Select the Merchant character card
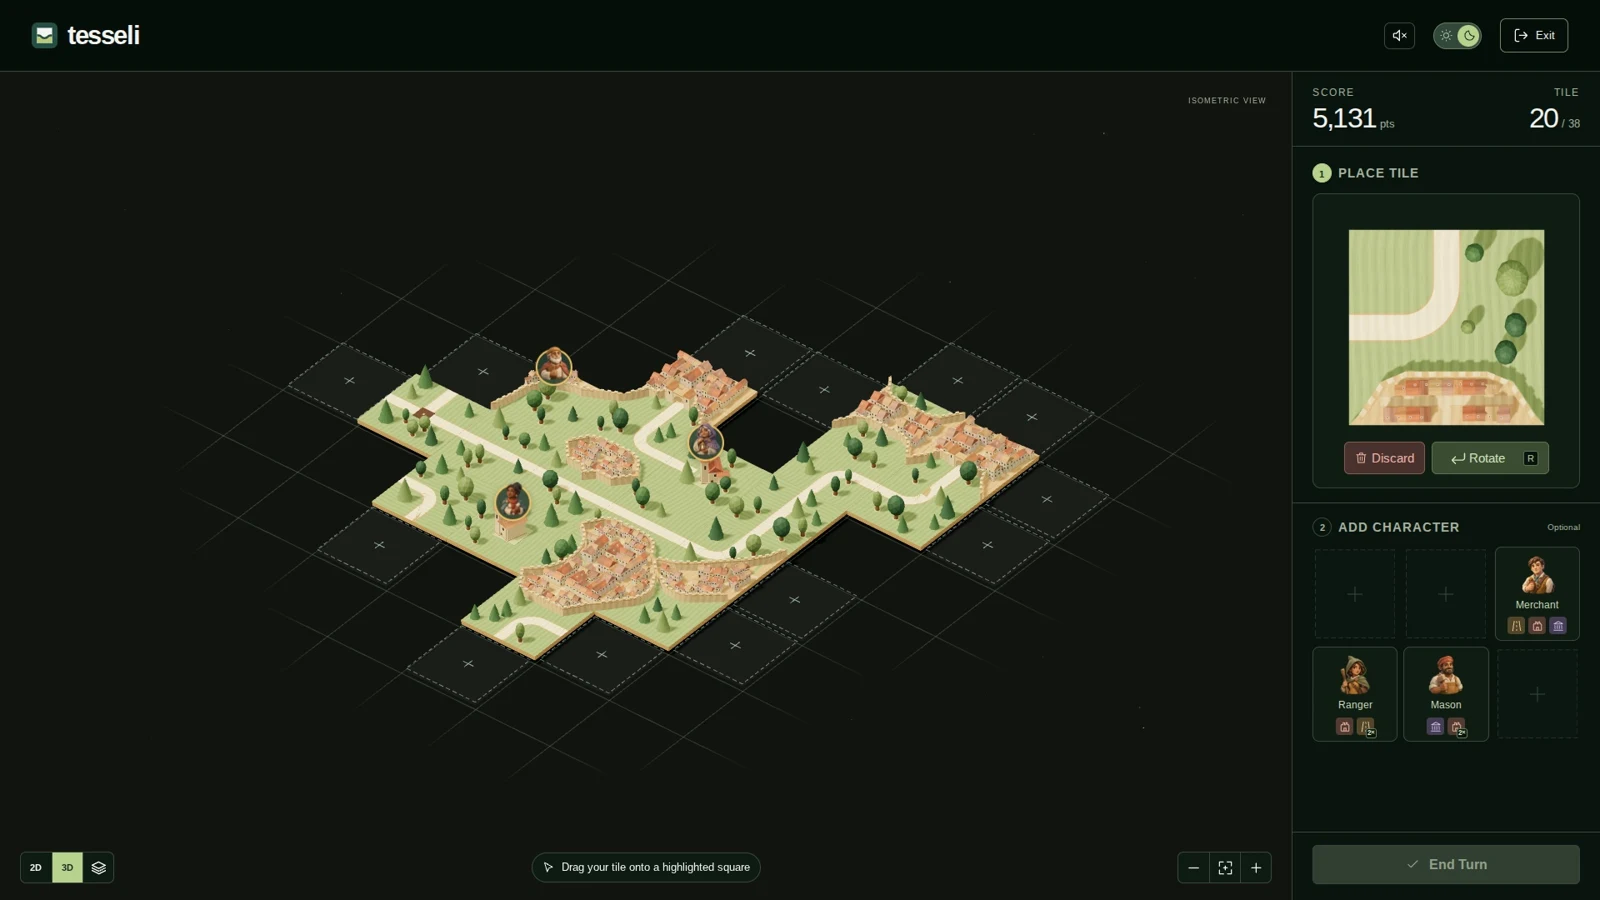 tap(1537, 593)
